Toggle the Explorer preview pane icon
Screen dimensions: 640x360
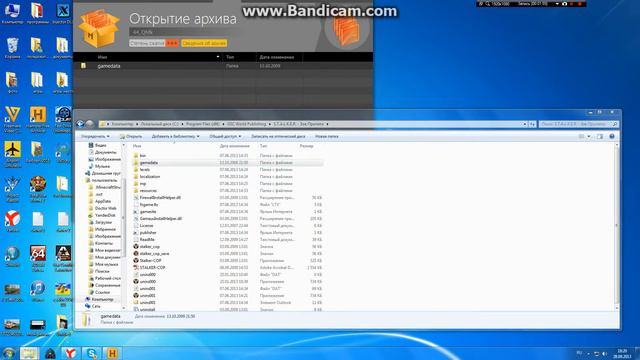pos(600,136)
